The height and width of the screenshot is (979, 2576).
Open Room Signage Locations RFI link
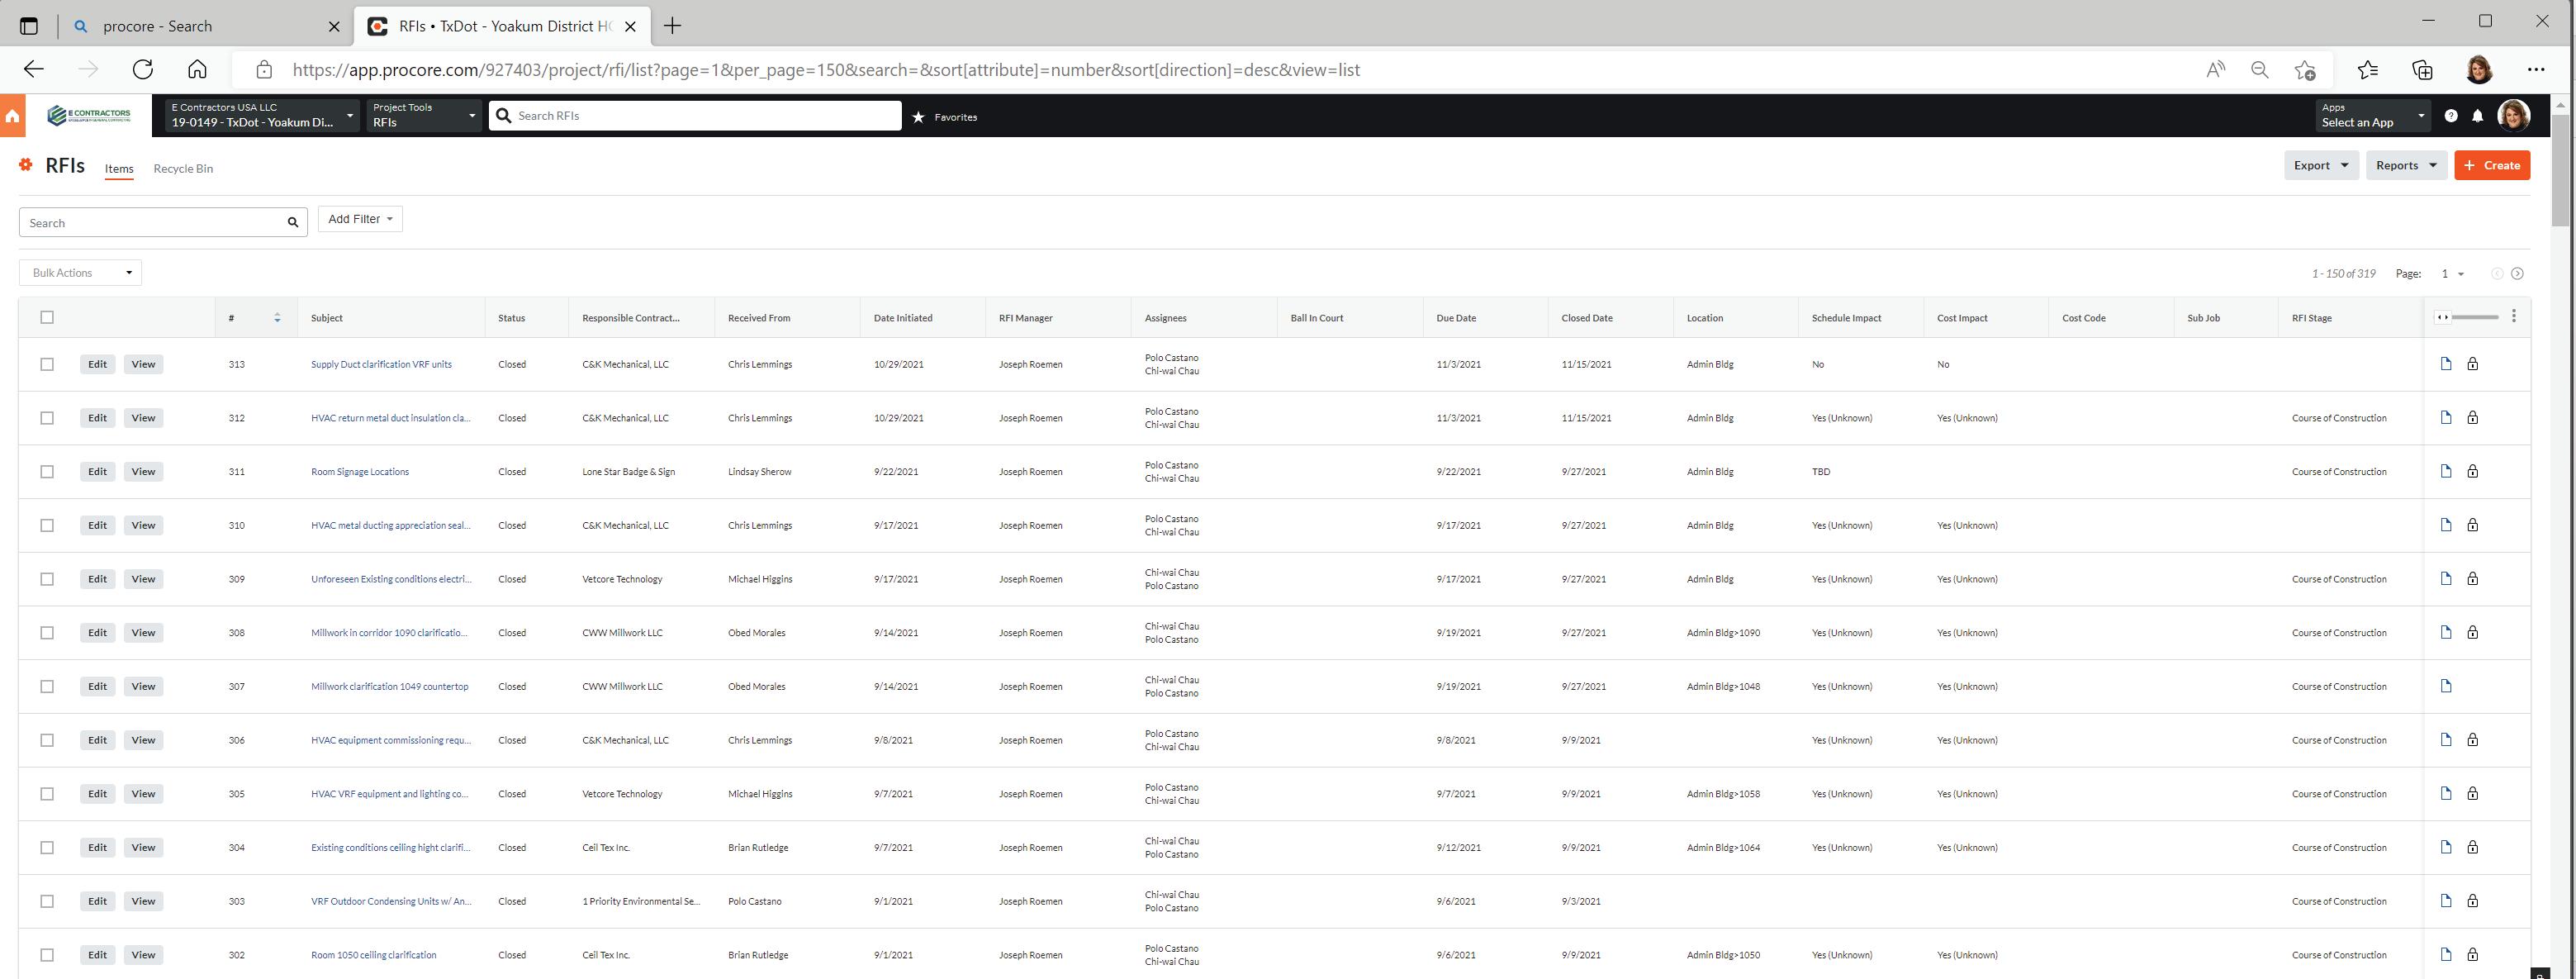click(x=360, y=472)
